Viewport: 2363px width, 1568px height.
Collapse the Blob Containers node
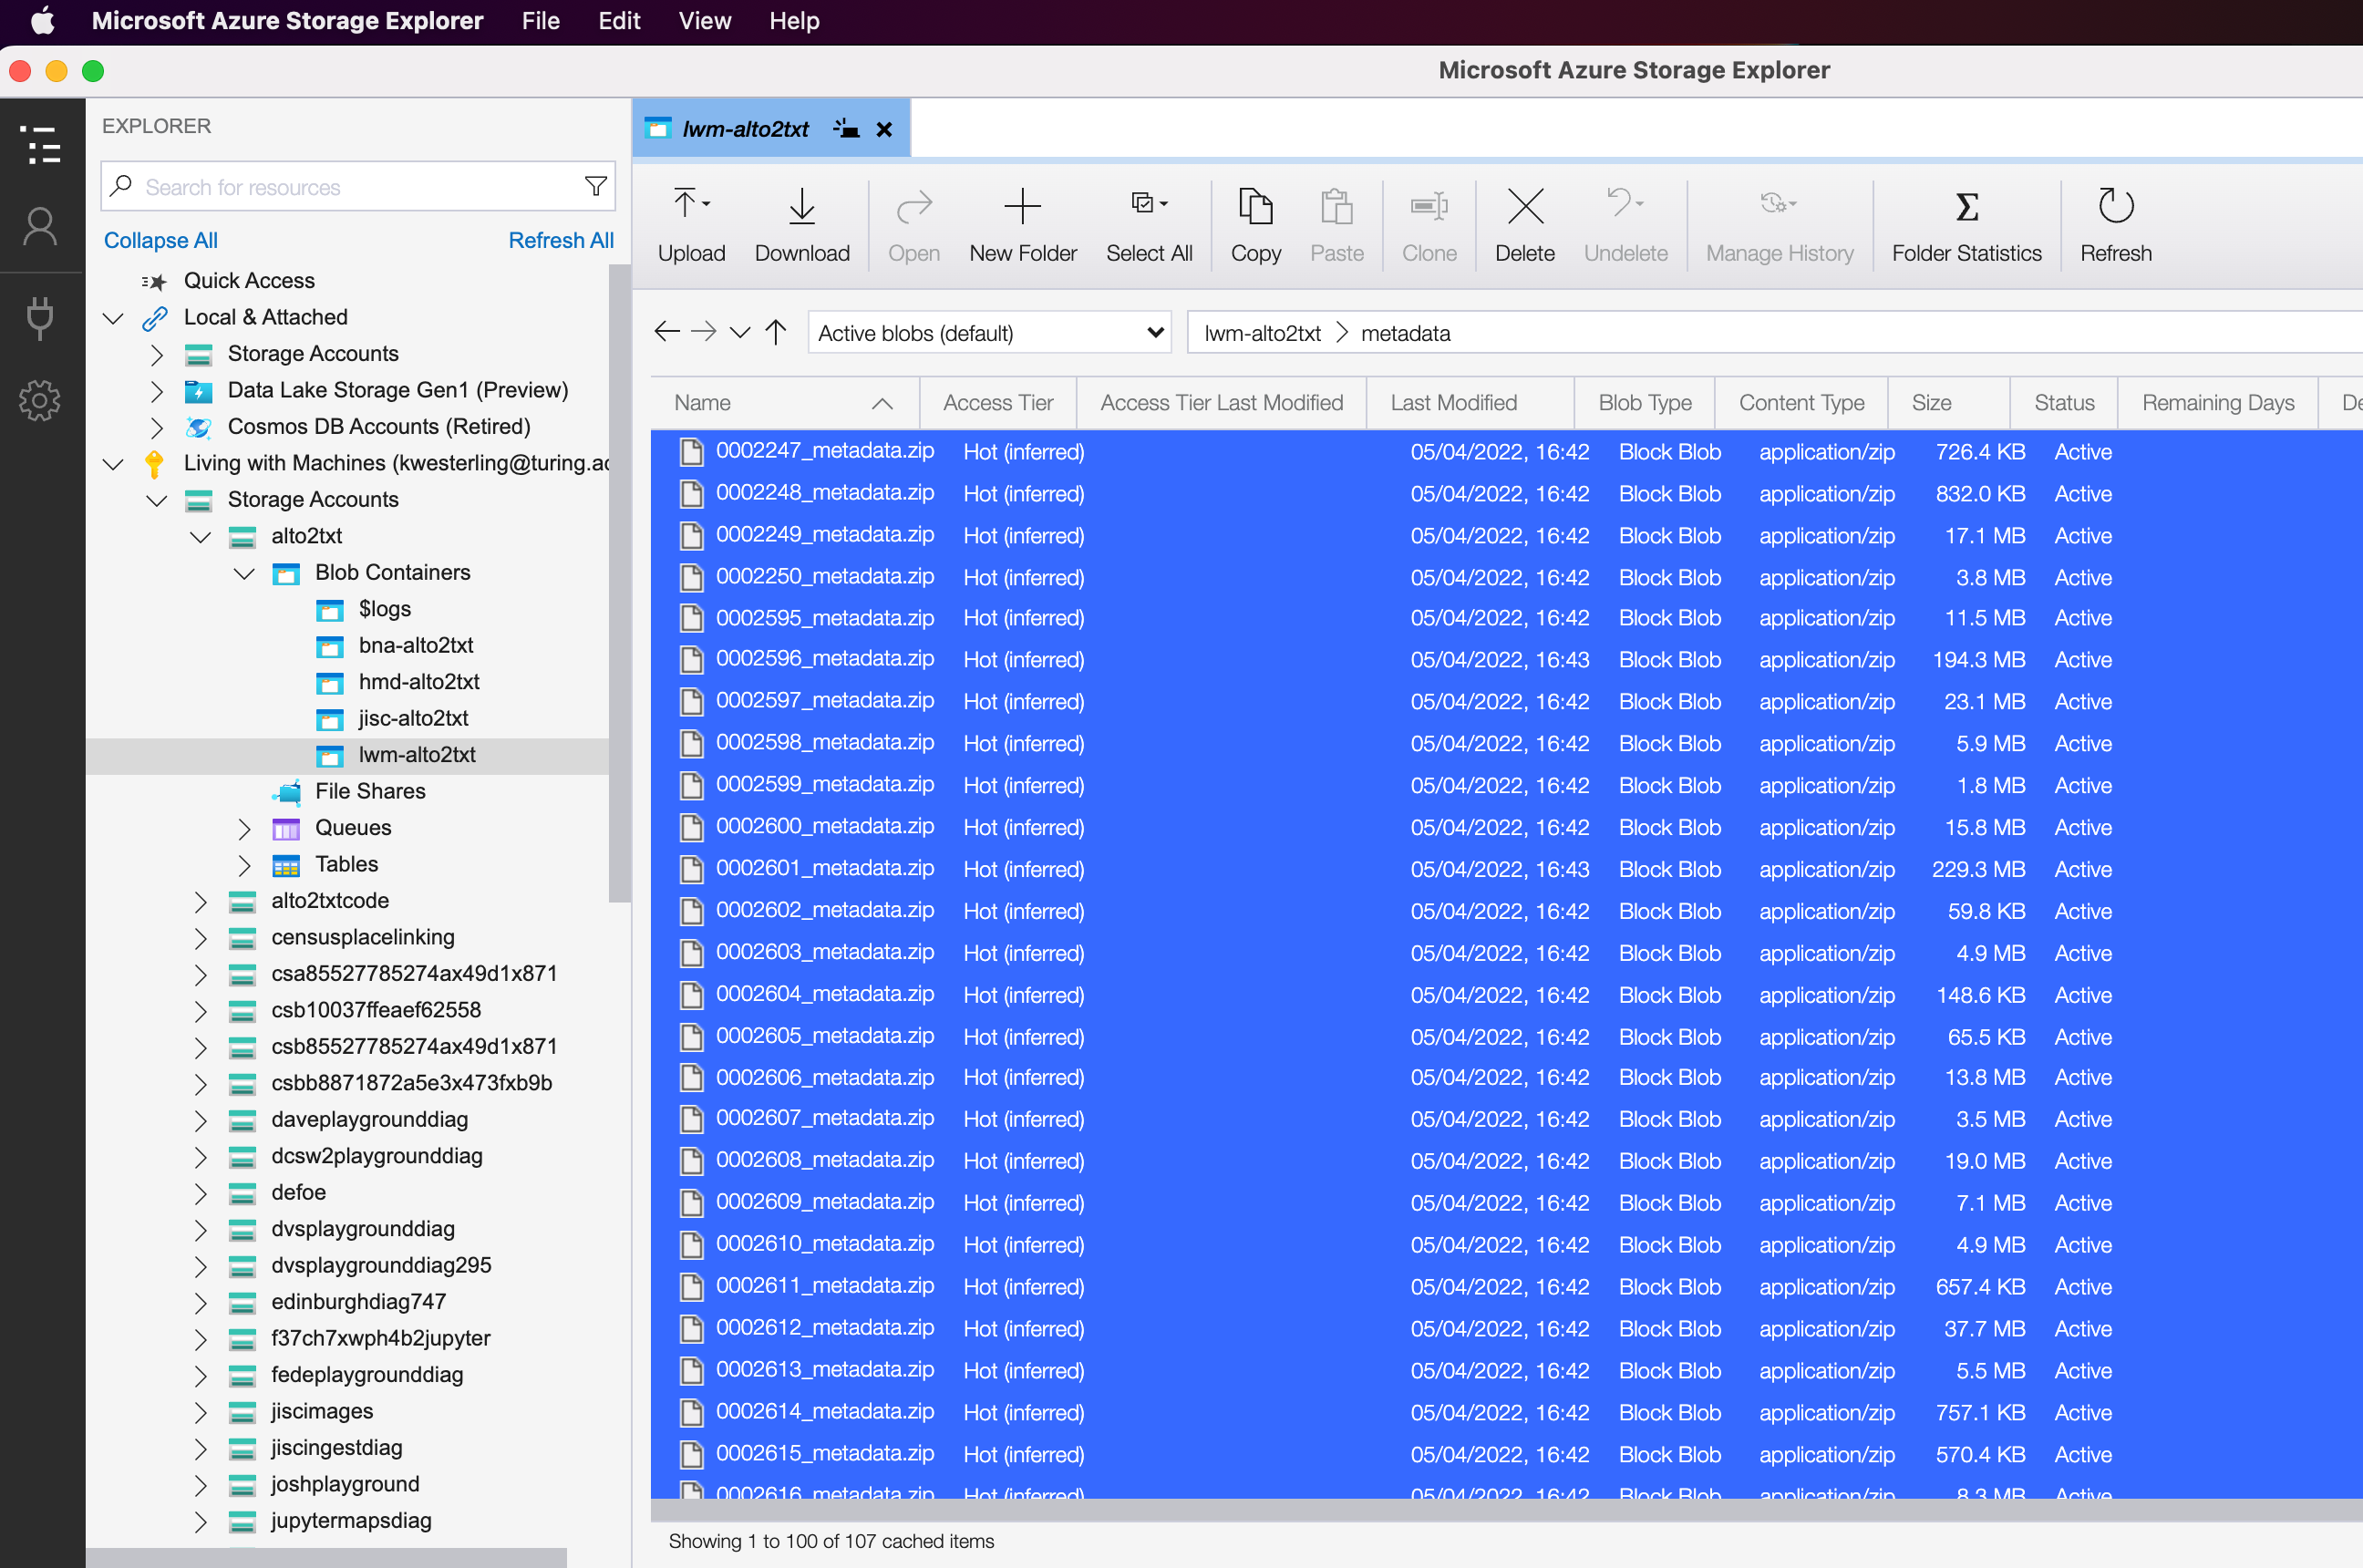[x=245, y=574]
